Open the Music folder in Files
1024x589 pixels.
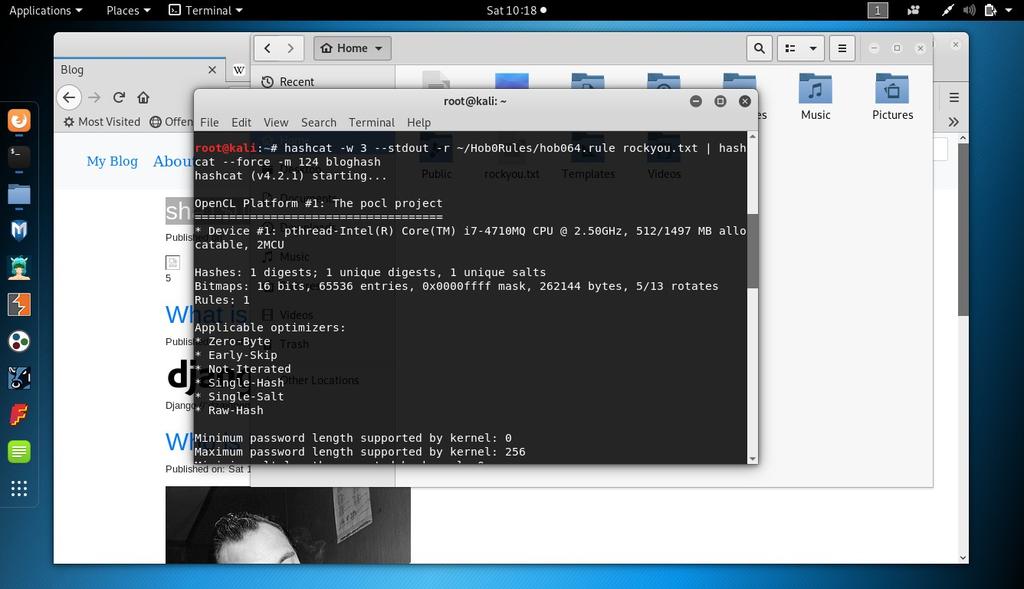pyautogui.click(x=816, y=97)
